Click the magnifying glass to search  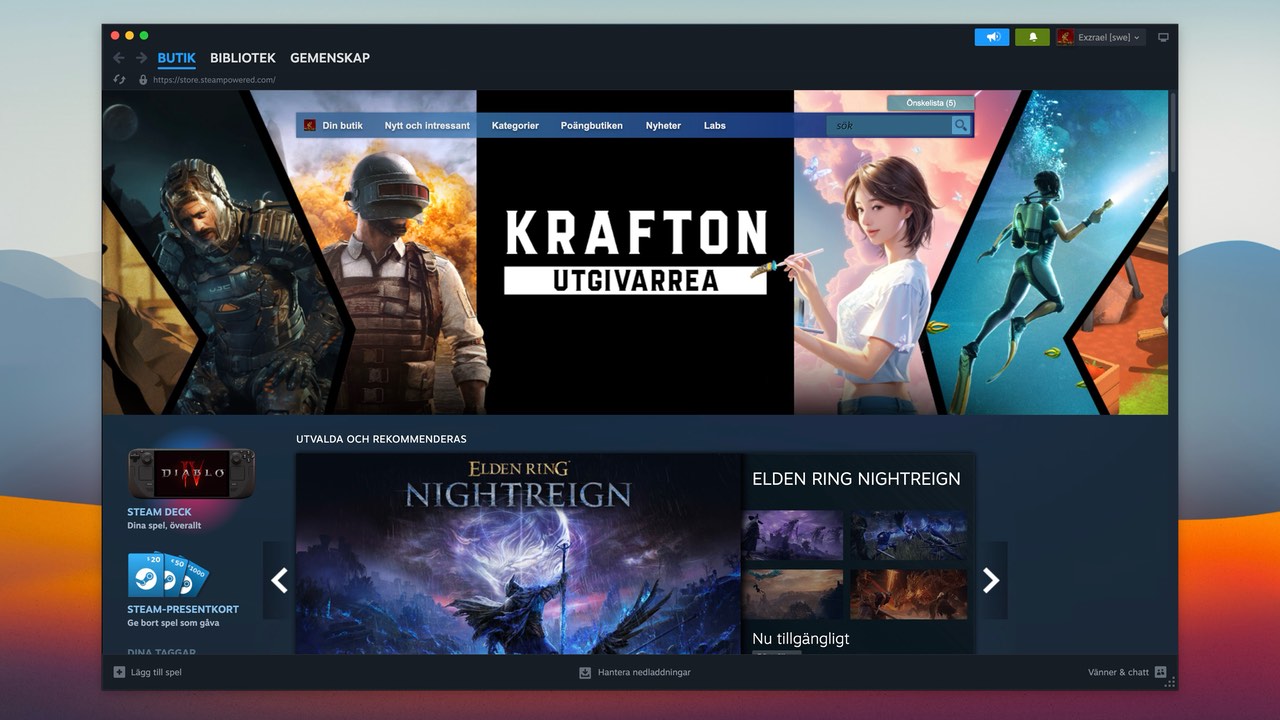coord(959,125)
